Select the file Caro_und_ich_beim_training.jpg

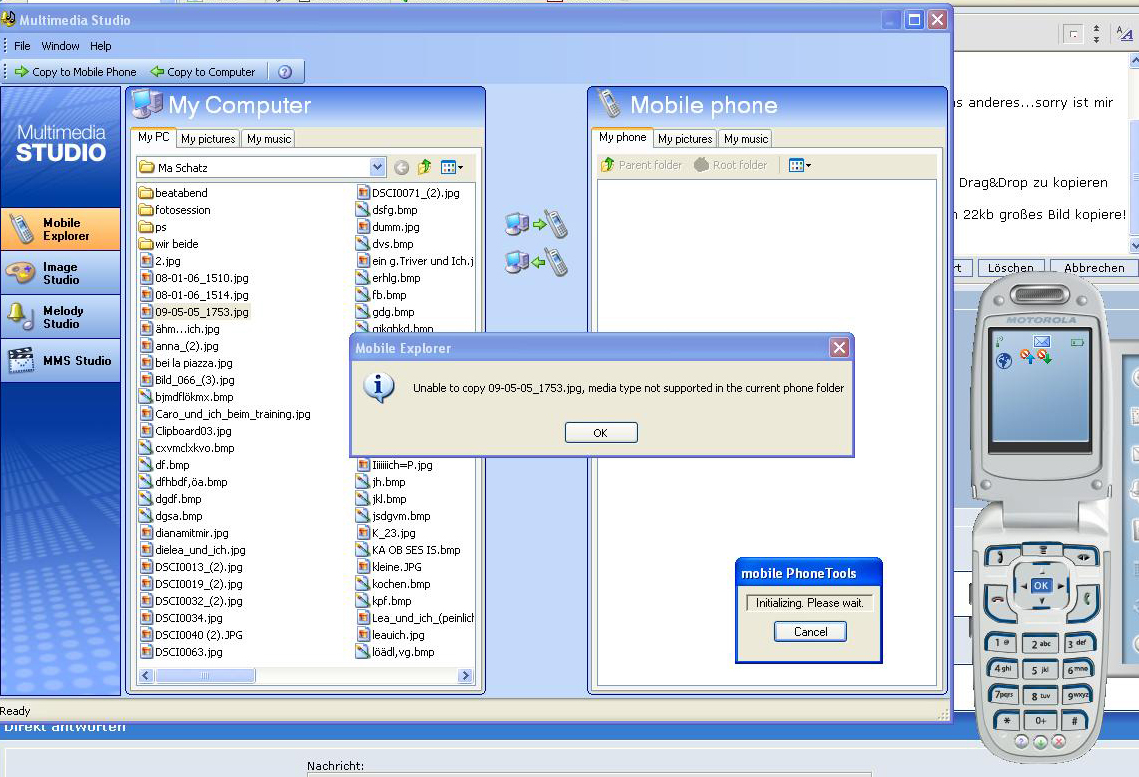click(x=225, y=414)
